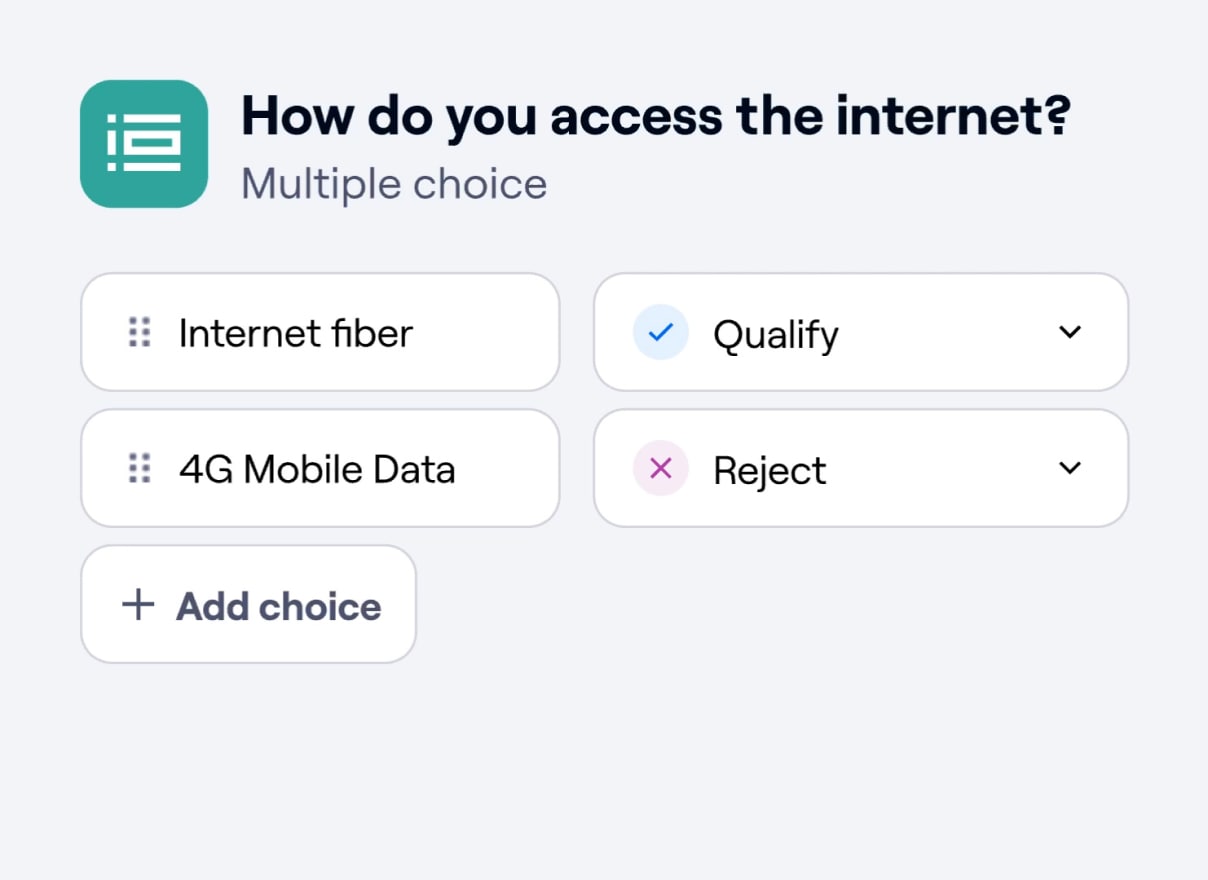The image size is (1208, 880).
Task: Click the teal multiple choice question icon
Action: pyautogui.click(x=144, y=144)
